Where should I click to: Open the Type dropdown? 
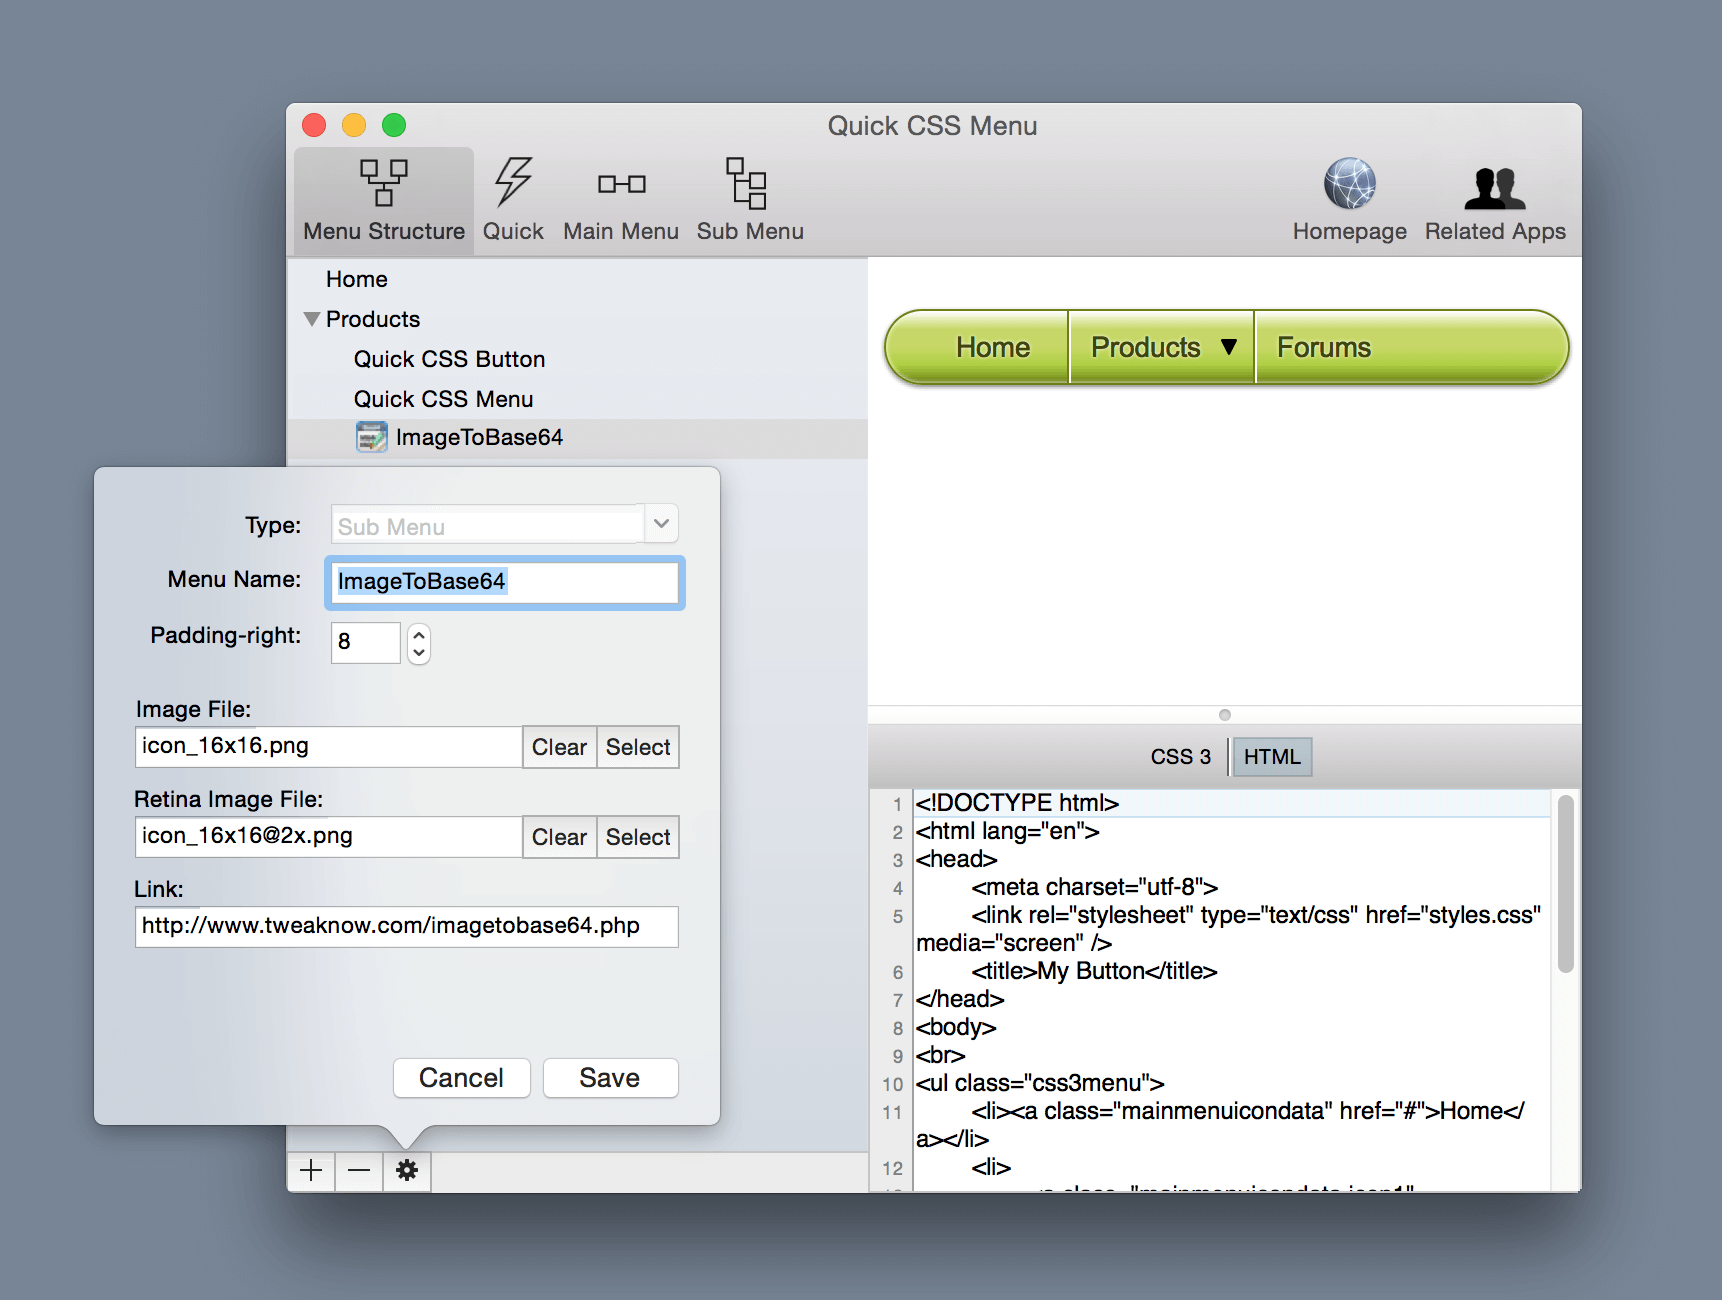(x=661, y=524)
